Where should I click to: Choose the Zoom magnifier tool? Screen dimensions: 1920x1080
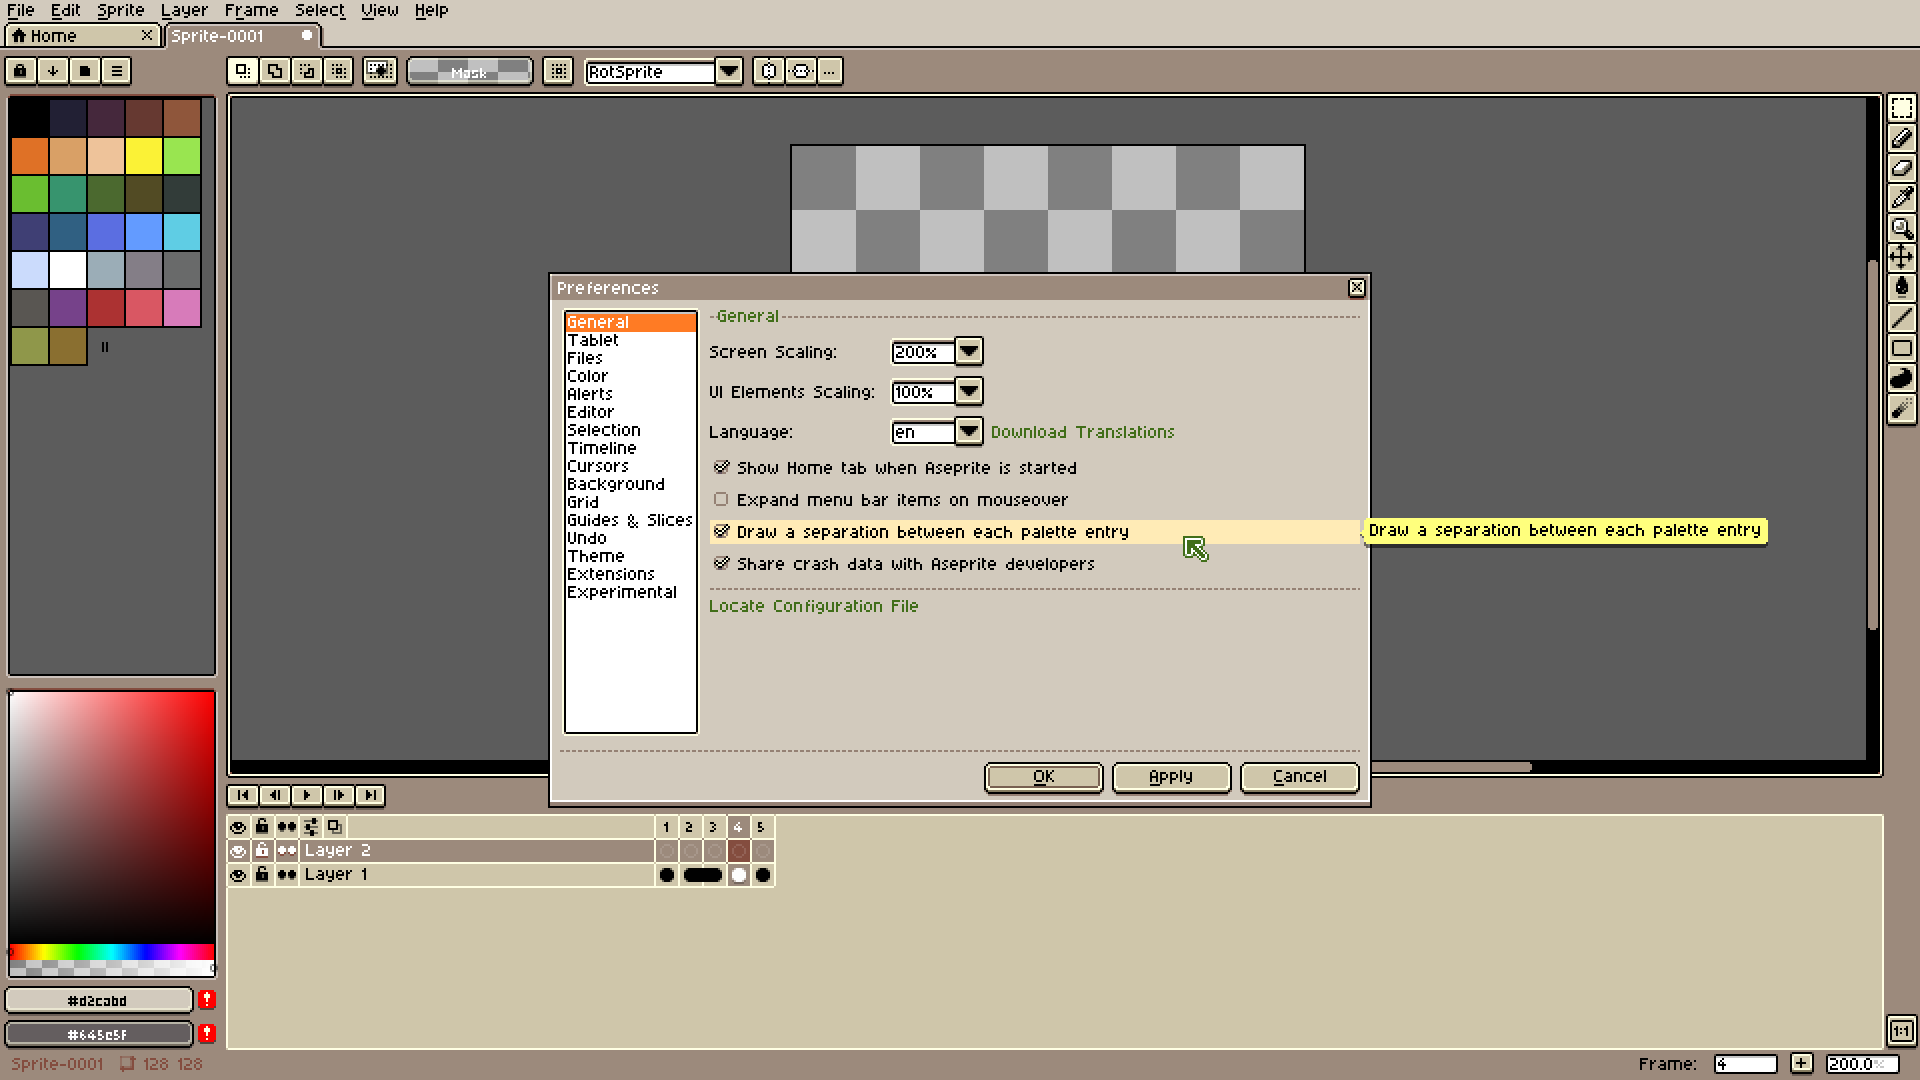click(1901, 228)
